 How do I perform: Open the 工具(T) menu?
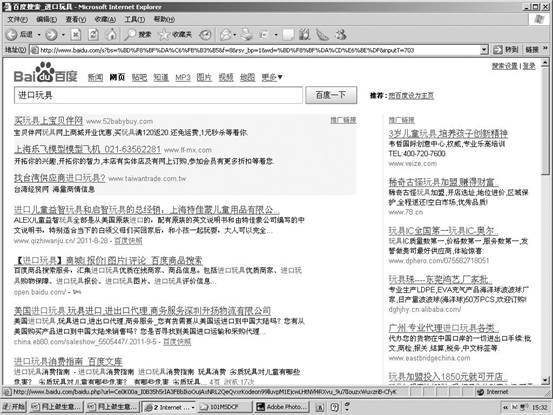134,19
